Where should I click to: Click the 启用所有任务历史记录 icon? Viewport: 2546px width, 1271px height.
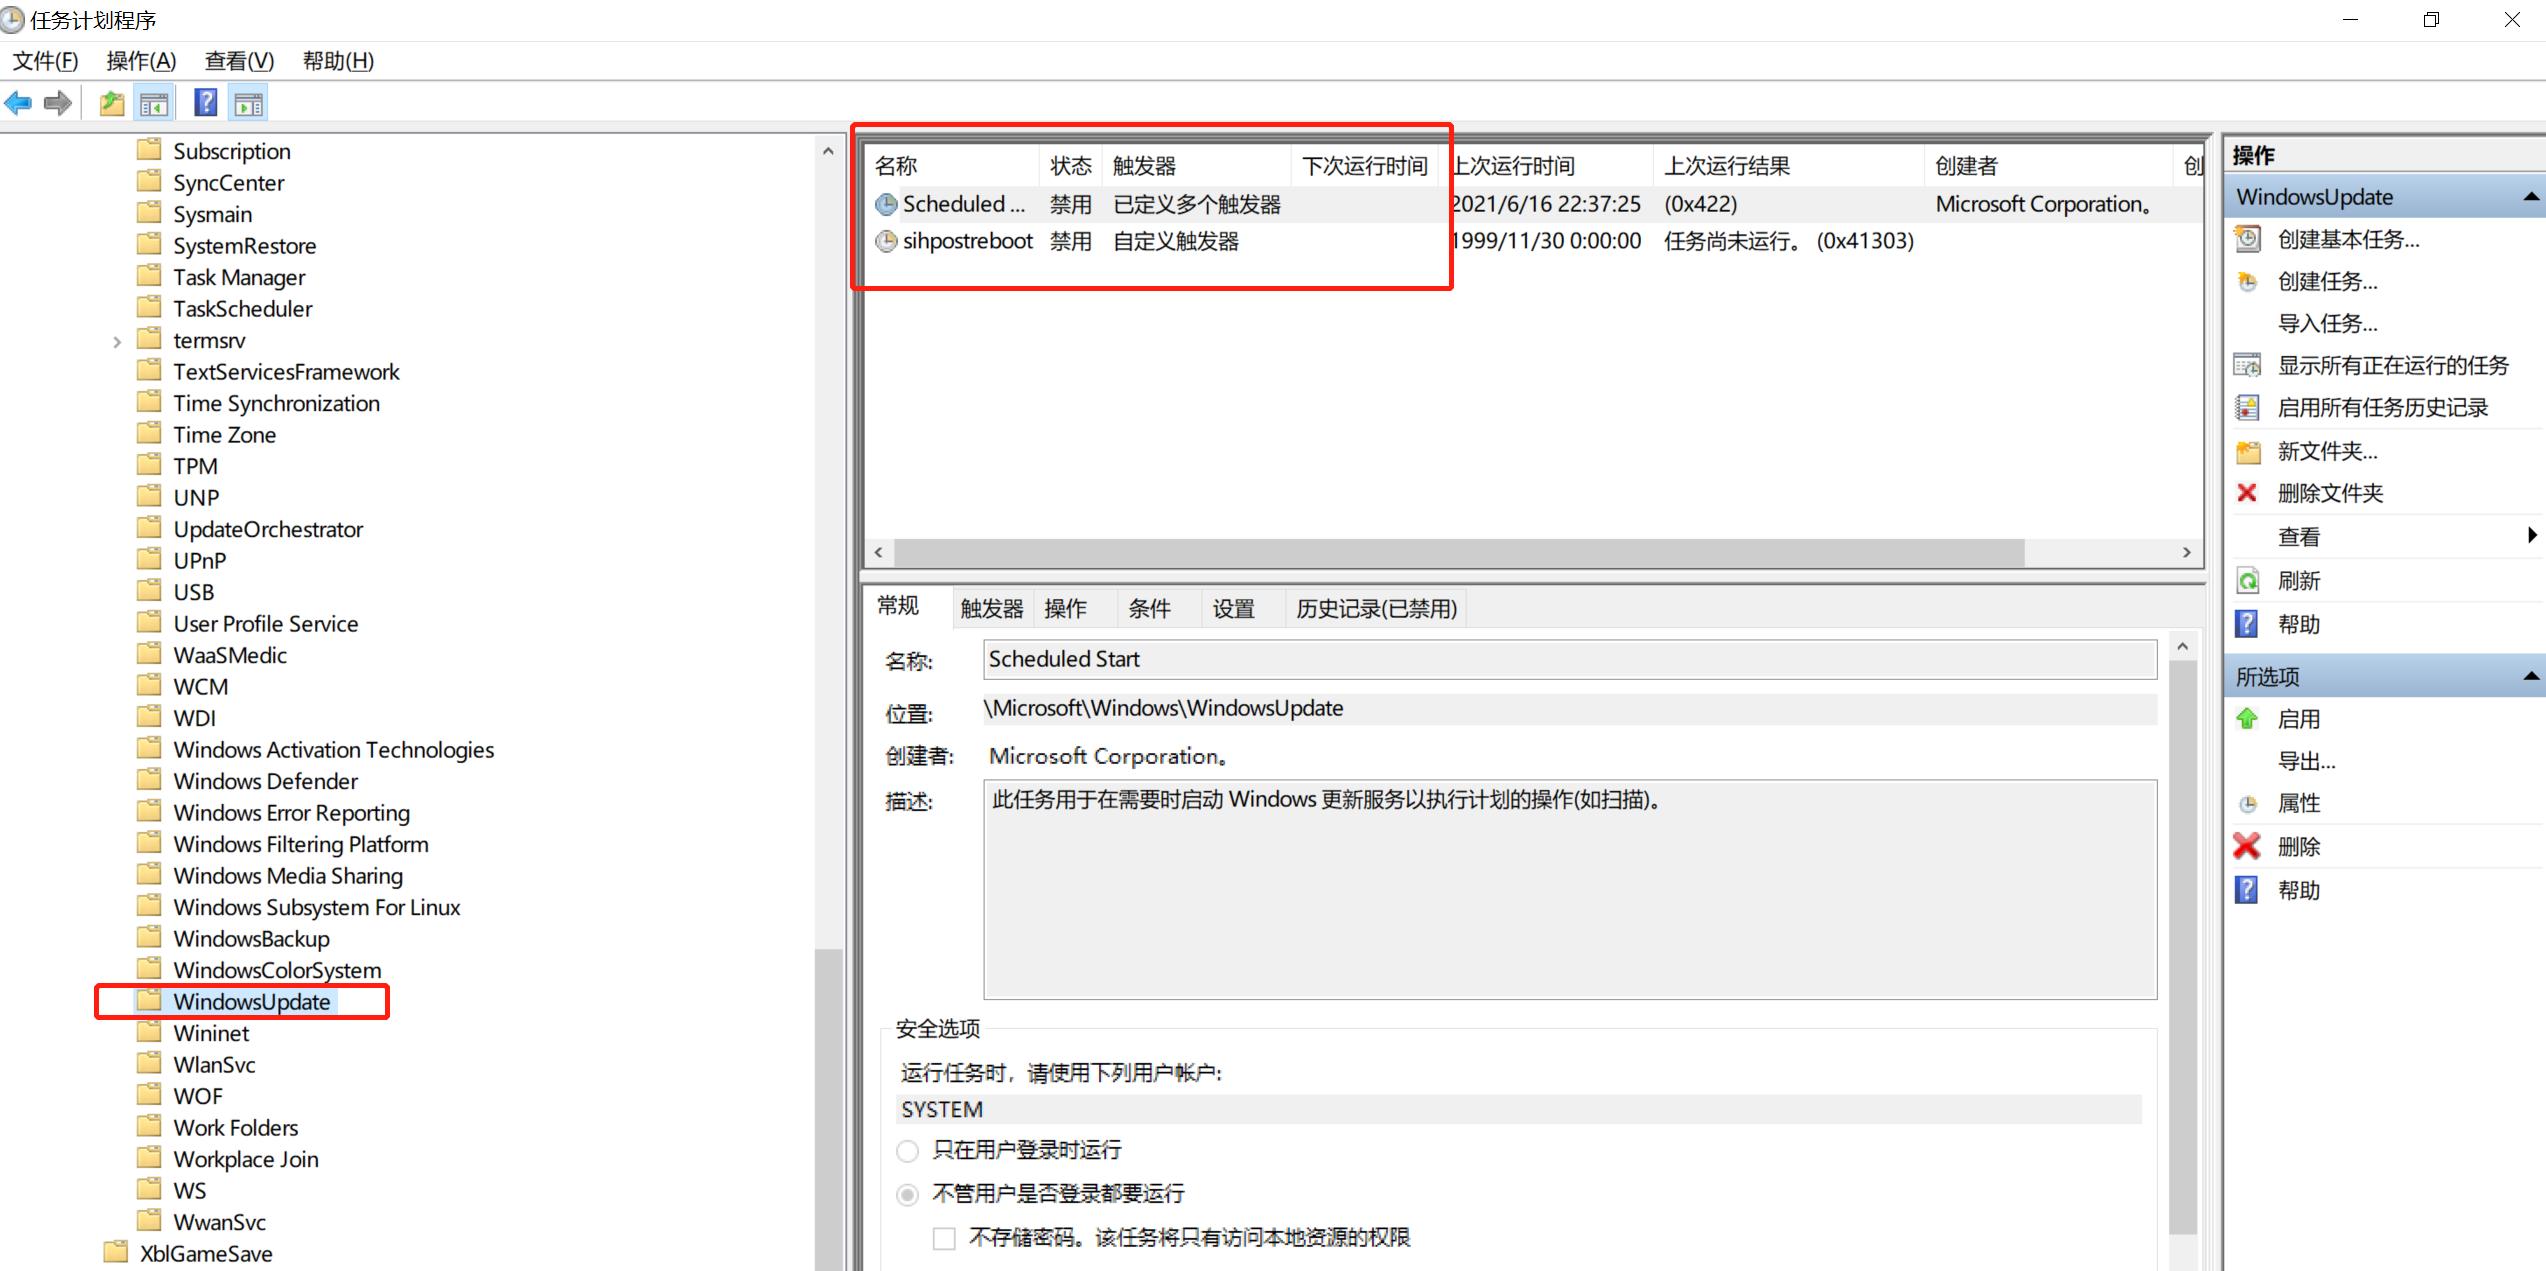click(2248, 407)
